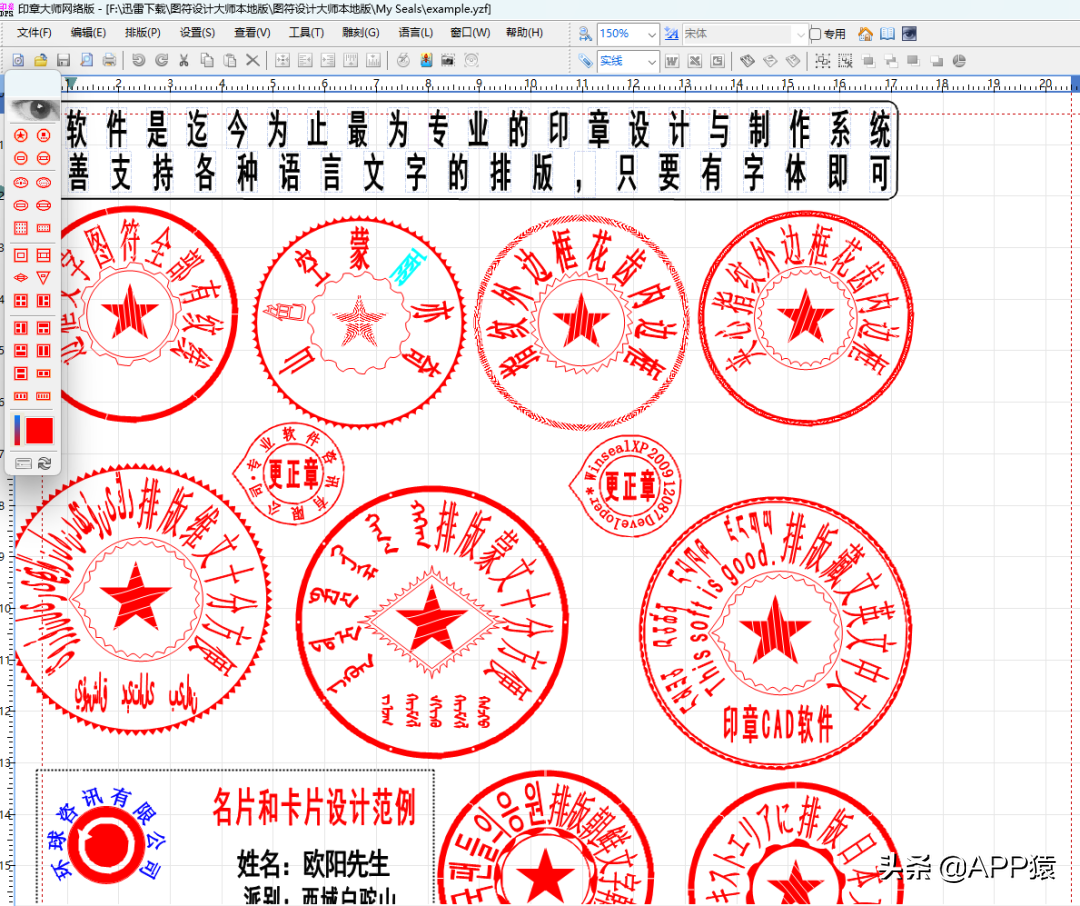Click the blue-red gradient swatch

point(17,431)
